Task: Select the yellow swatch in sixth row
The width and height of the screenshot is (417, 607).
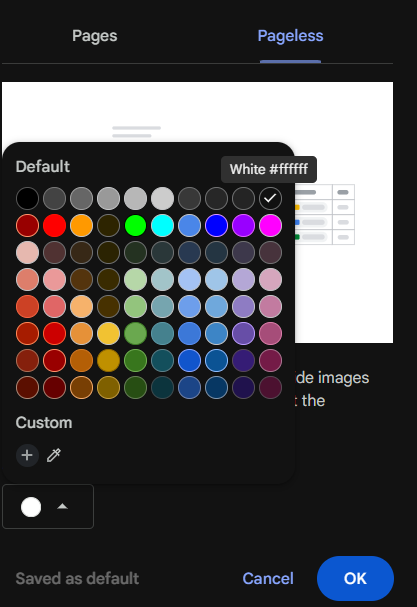Action: click(108, 333)
